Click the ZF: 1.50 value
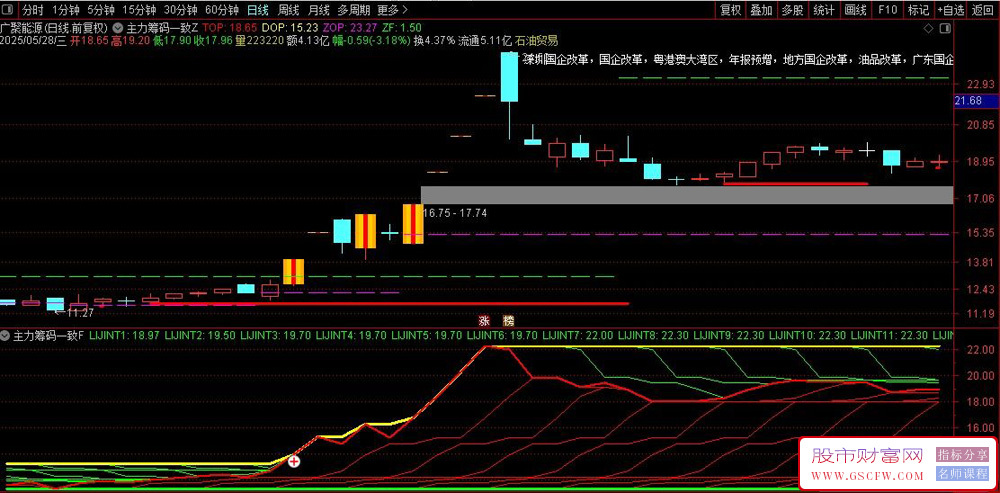 [x=402, y=28]
